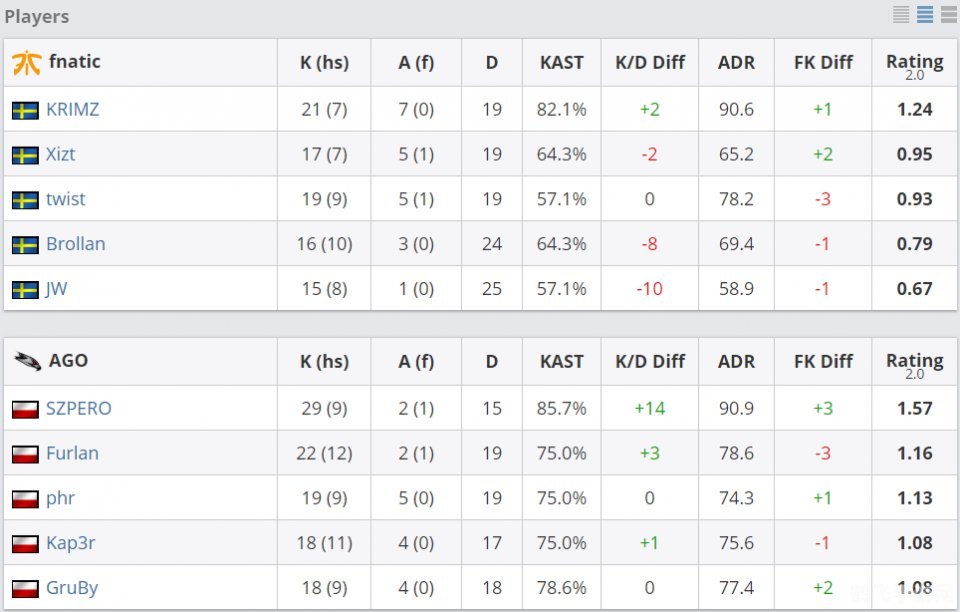Go to Kap3r's player page
The width and height of the screenshot is (960, 612).
pos(70,543)
